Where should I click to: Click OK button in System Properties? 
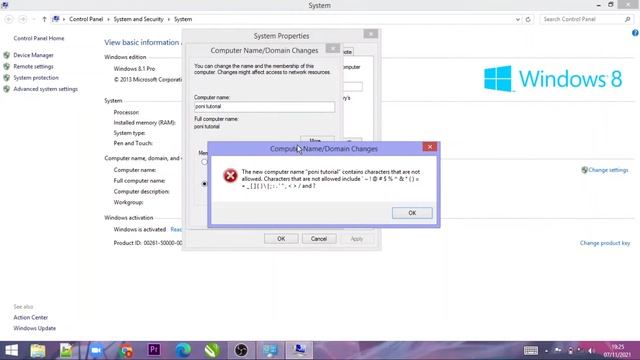tap(281, 239)
